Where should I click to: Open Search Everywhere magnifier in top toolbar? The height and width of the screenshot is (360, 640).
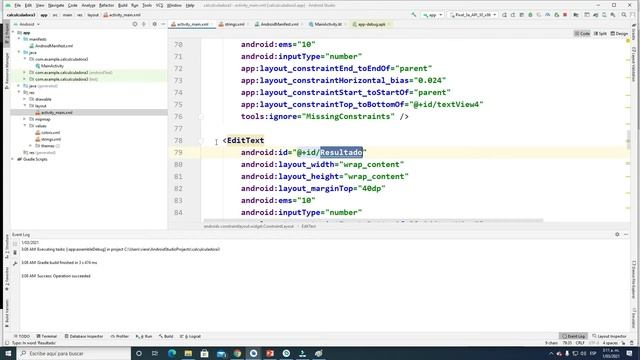[x=624, y=15]
